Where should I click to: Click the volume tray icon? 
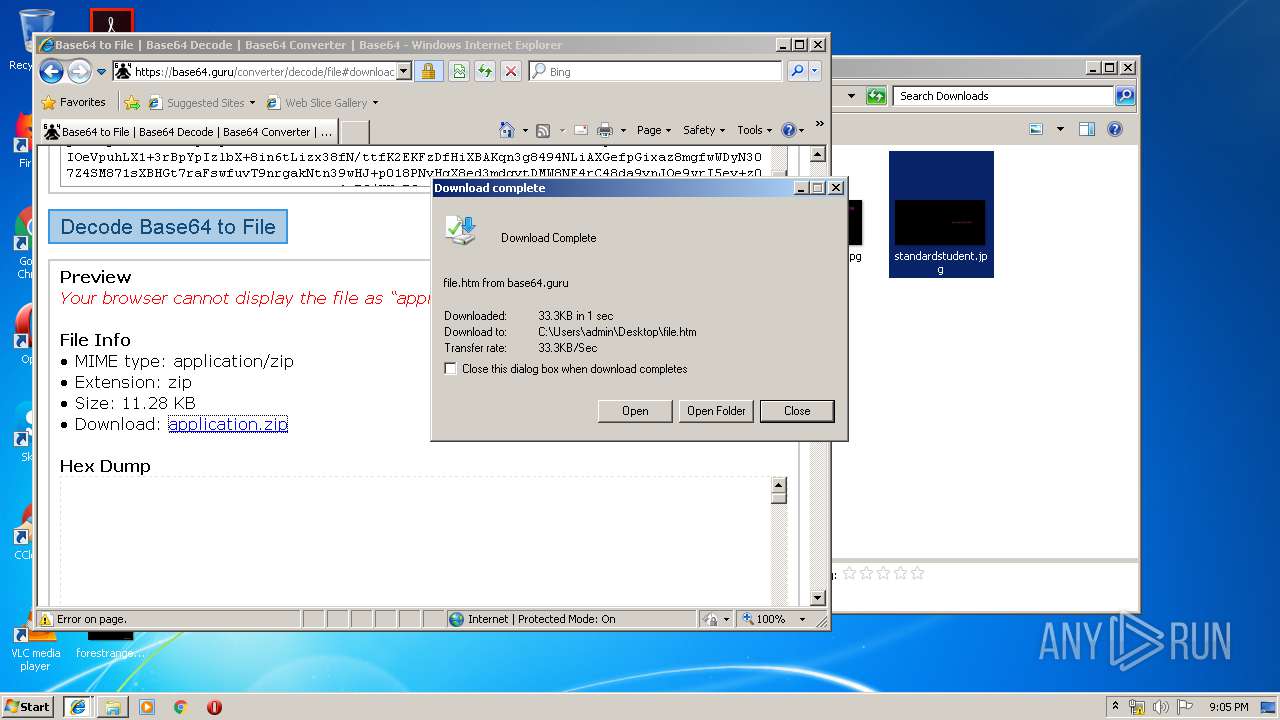[x=1161, y=707]
